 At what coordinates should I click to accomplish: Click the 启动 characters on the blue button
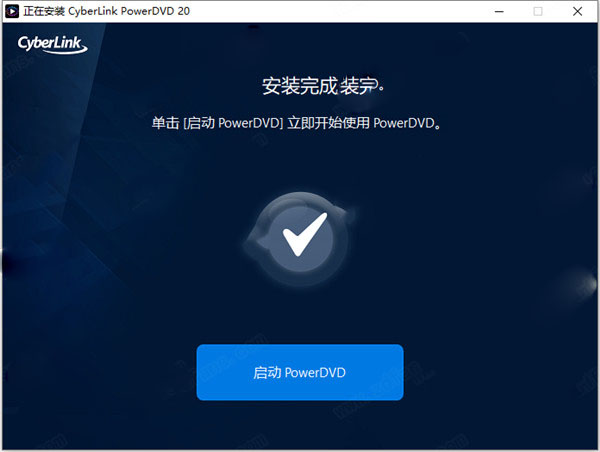pyautogui.click(x=267, y=373)
